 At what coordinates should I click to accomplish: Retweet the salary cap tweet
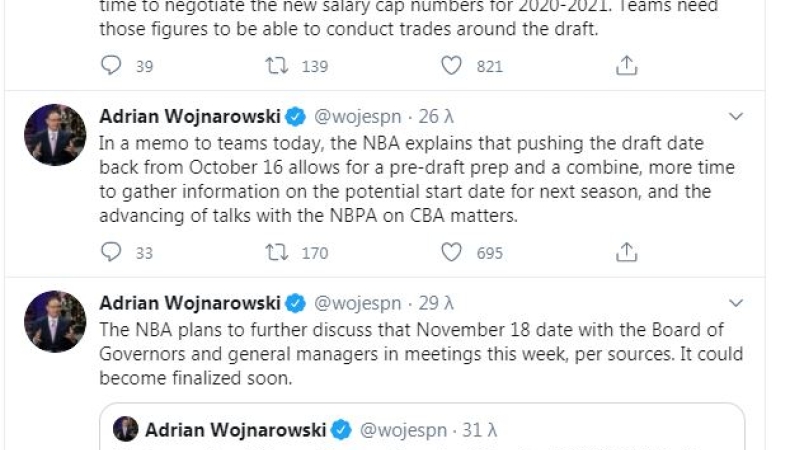click(276, 66)
